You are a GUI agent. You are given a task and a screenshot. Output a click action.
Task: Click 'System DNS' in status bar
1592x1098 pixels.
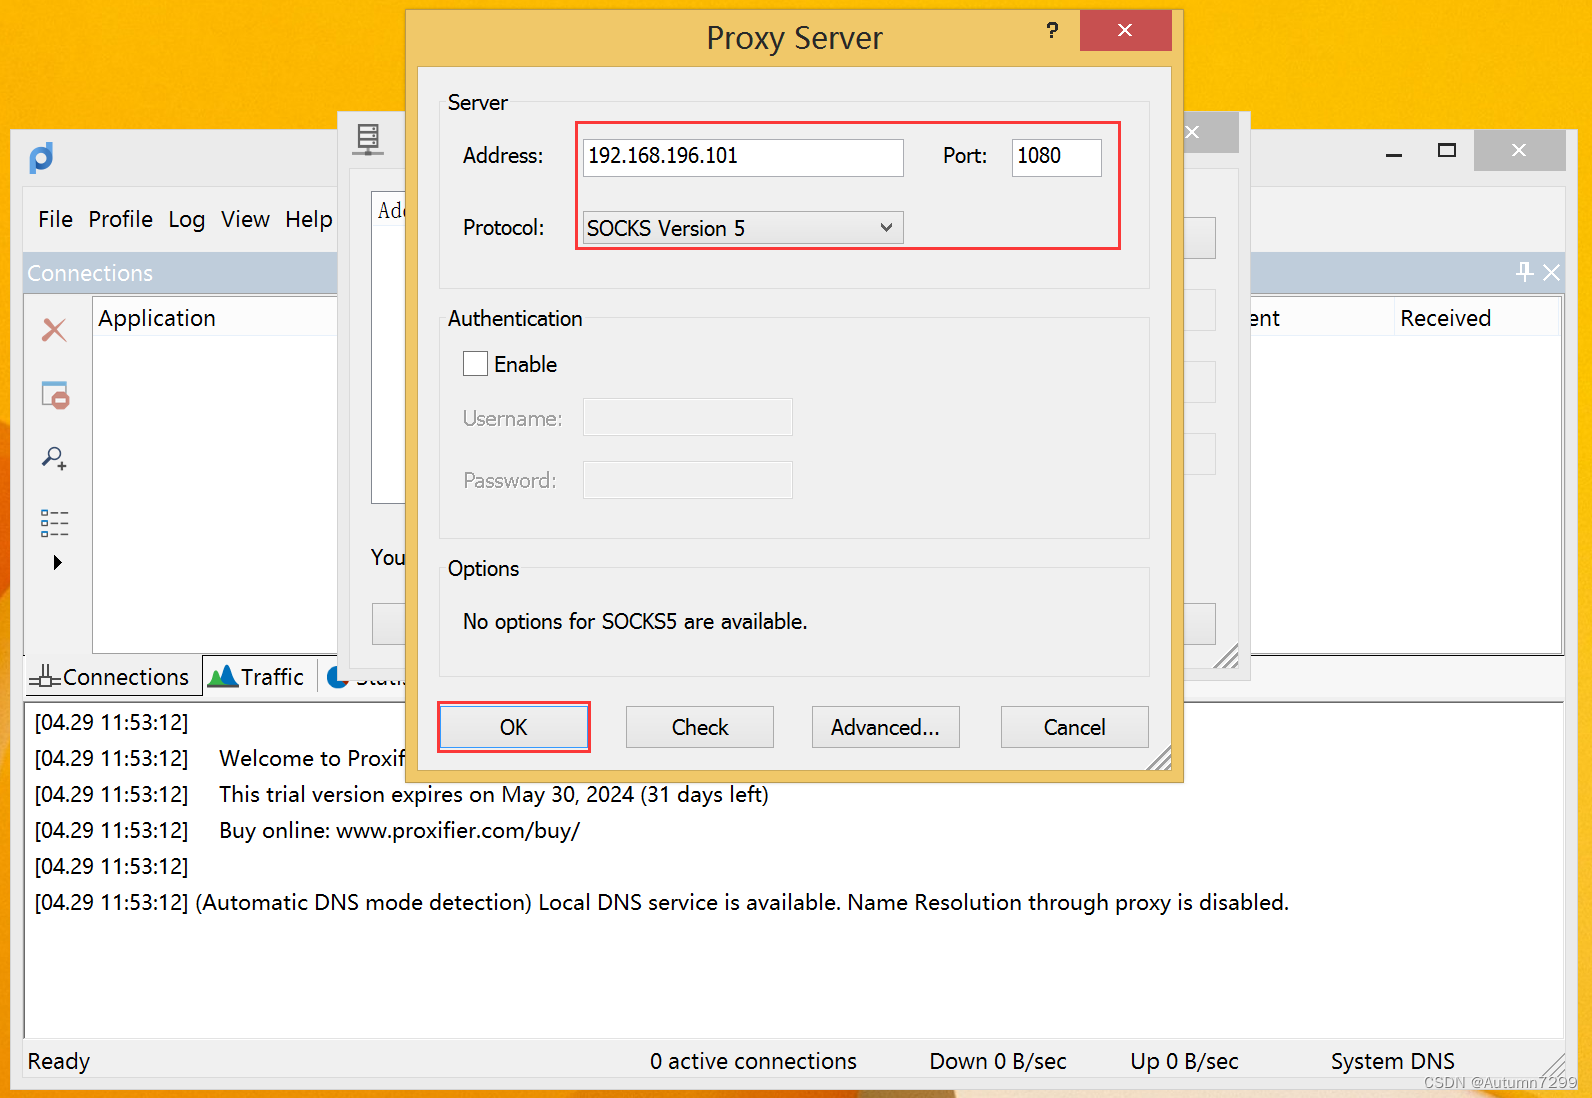click(1392, 1061)
